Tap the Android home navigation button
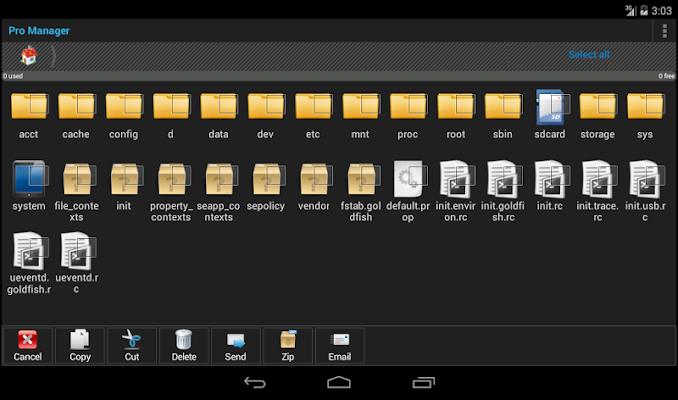 pos(339,382)
